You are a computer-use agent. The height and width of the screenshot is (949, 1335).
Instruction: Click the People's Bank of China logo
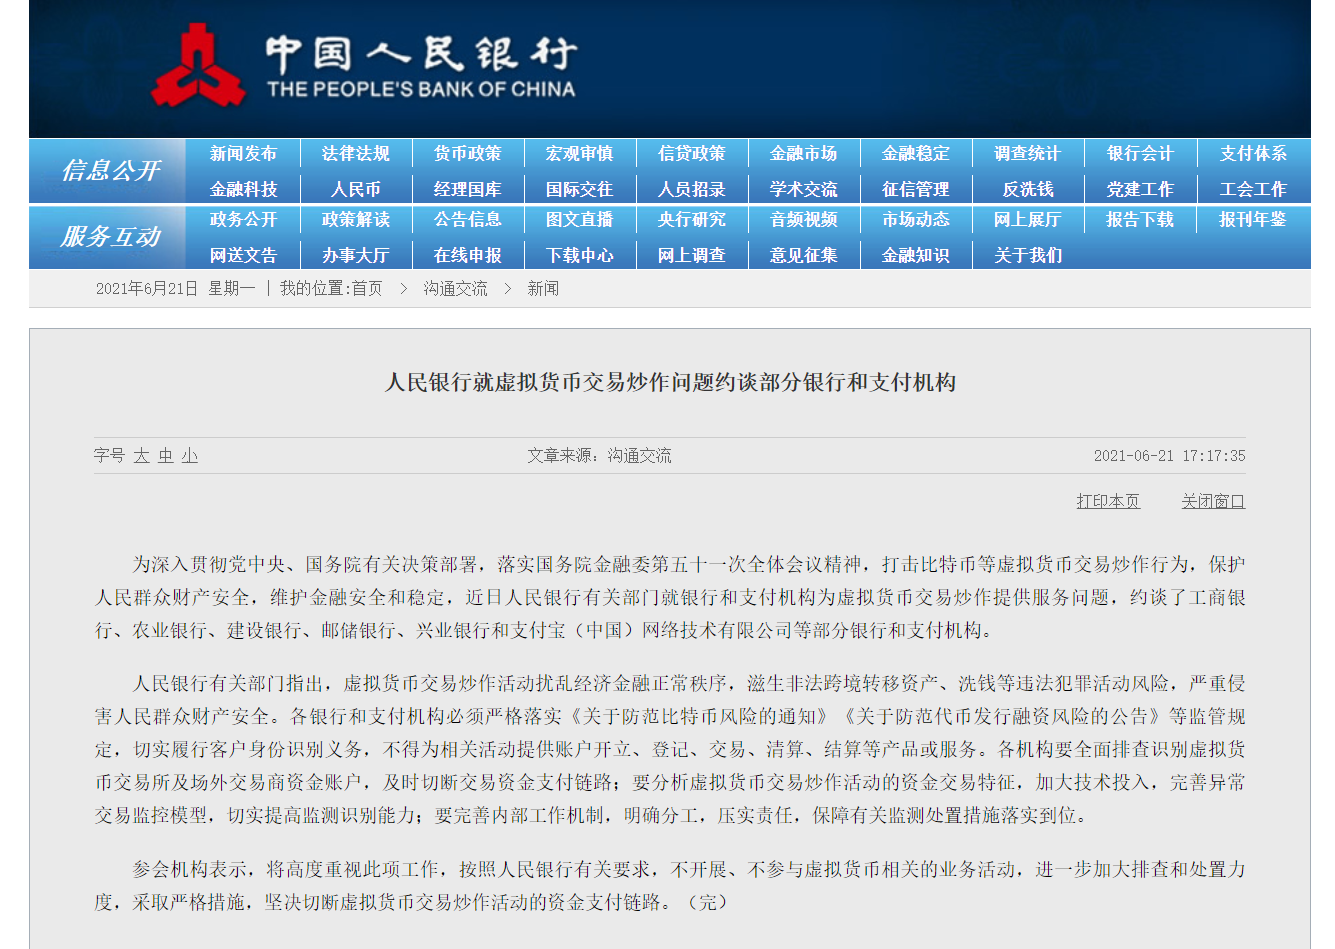(x=364, y=66)
